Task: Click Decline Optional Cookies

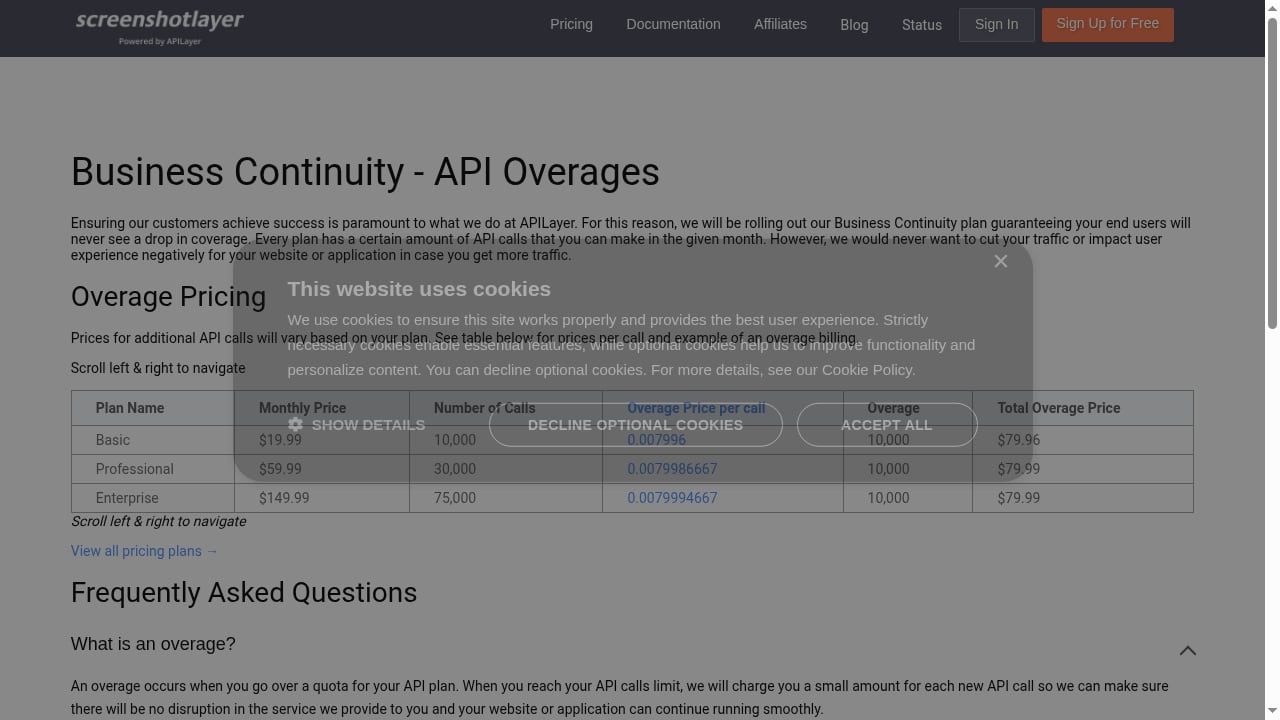Action: coord(635,425)
